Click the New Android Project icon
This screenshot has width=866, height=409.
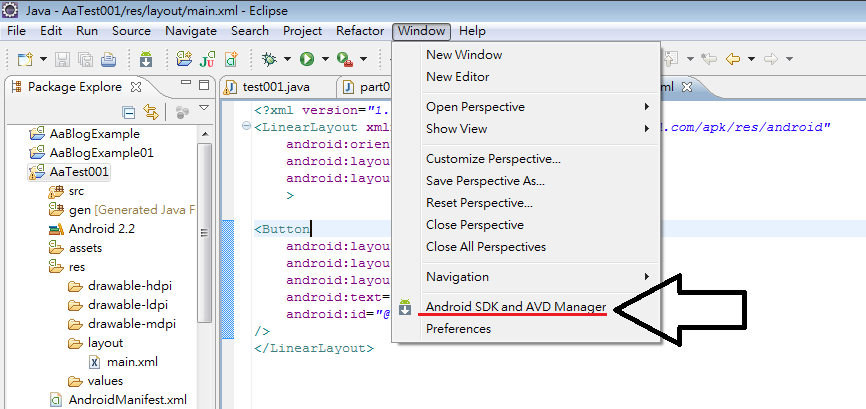click(x=183, y=59)
